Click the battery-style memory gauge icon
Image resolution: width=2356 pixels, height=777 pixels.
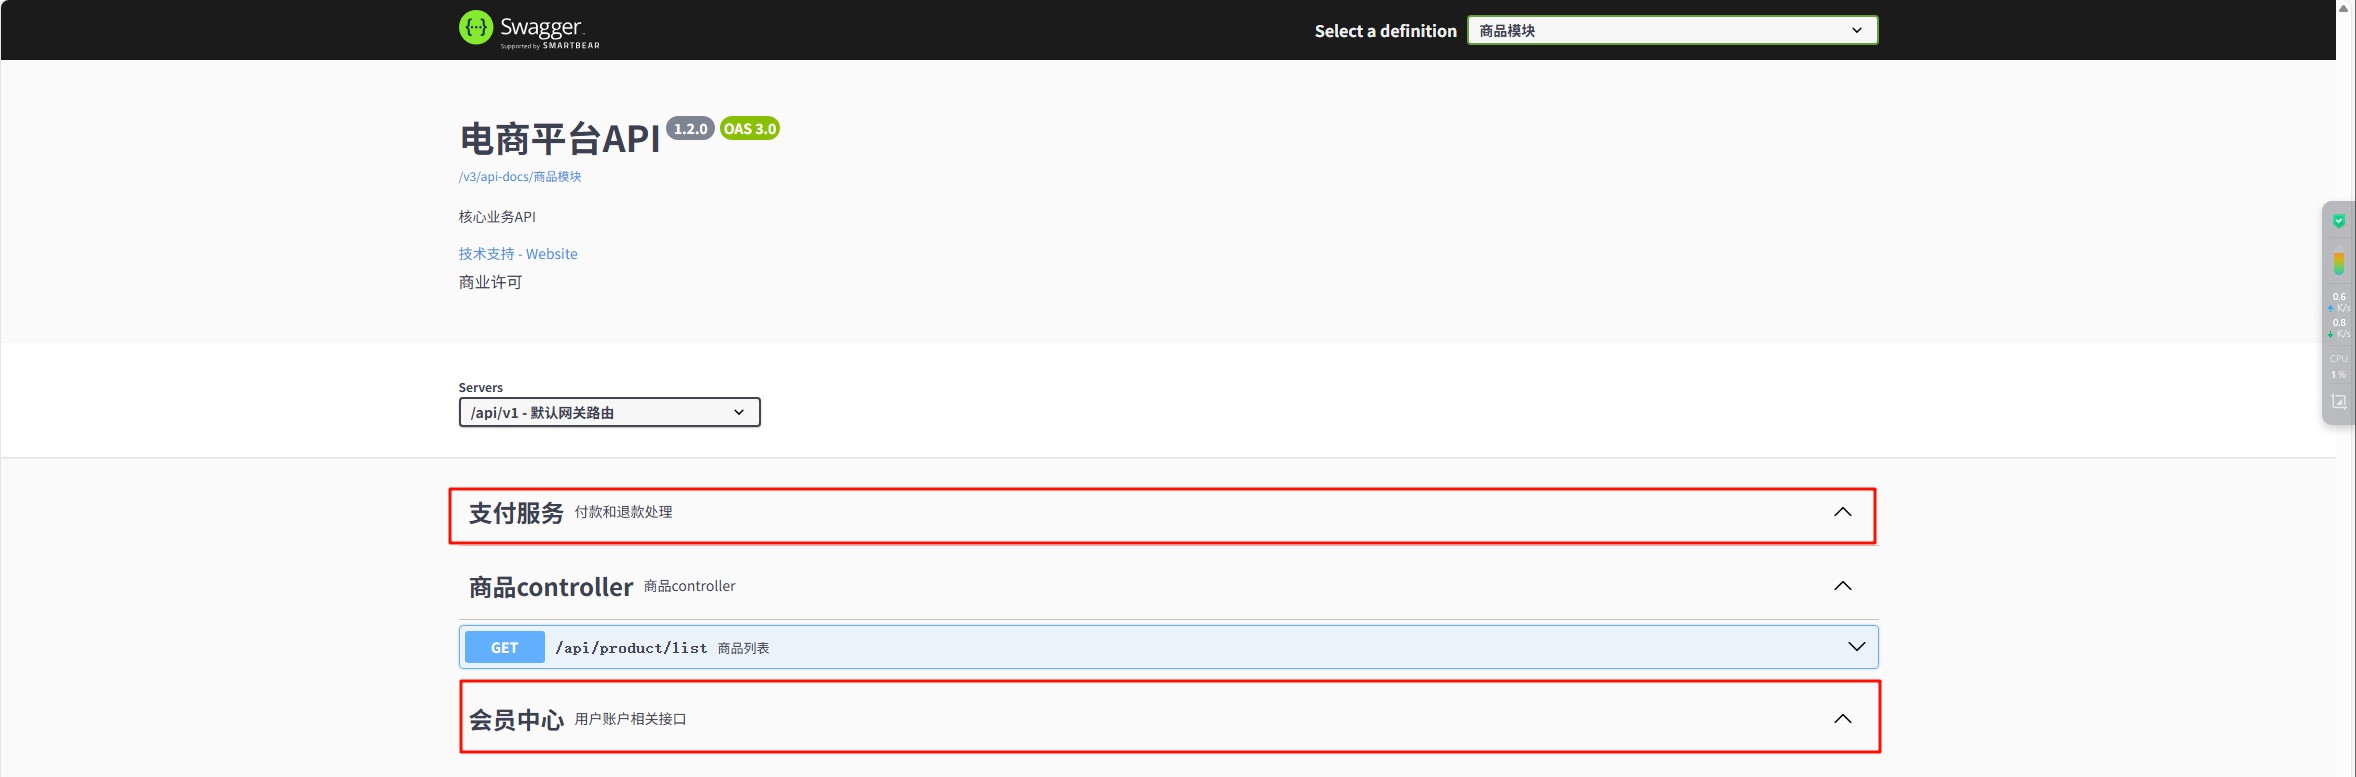pyautogui.click(x=2339, y=262)
